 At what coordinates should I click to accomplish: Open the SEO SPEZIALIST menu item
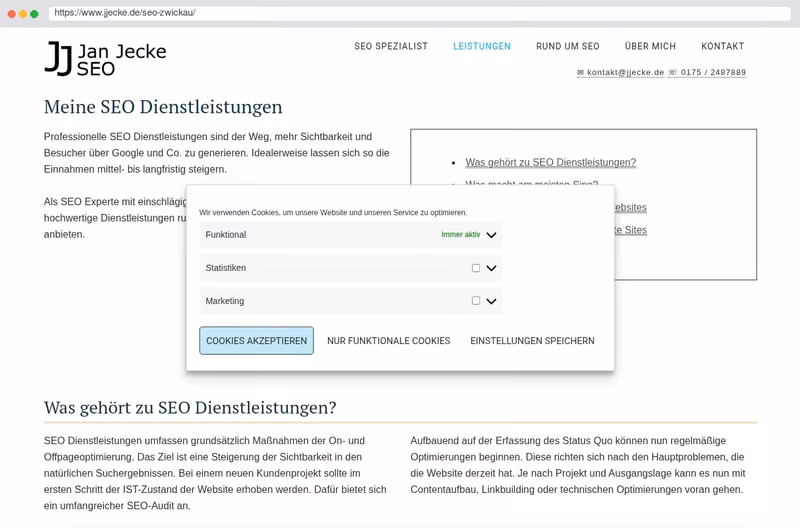391,46
